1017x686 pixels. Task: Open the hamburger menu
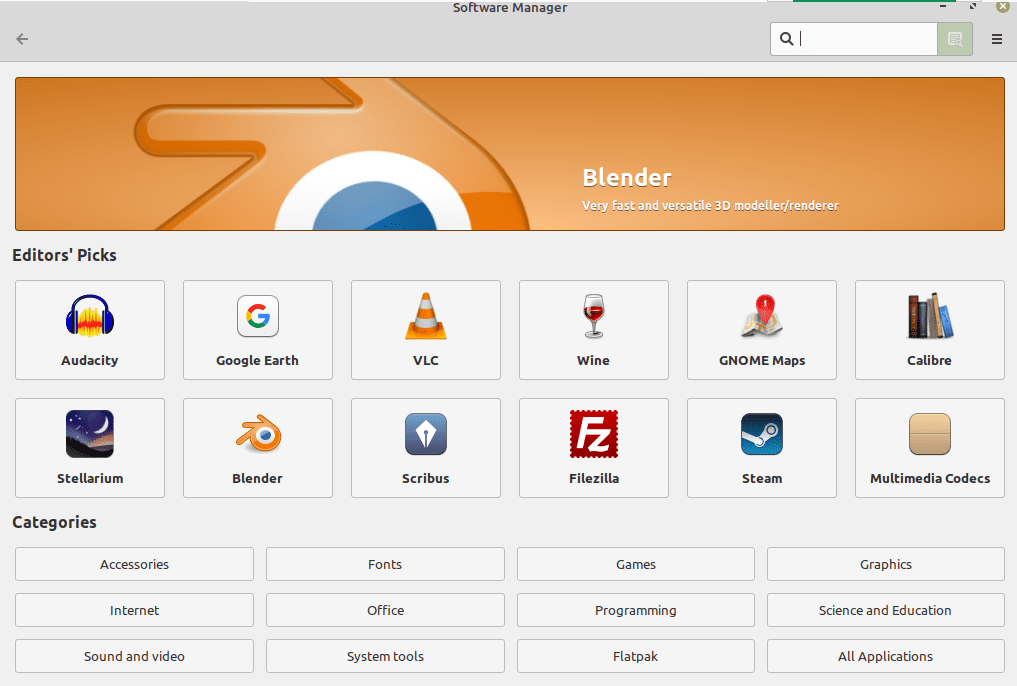[x=996, y=39]
